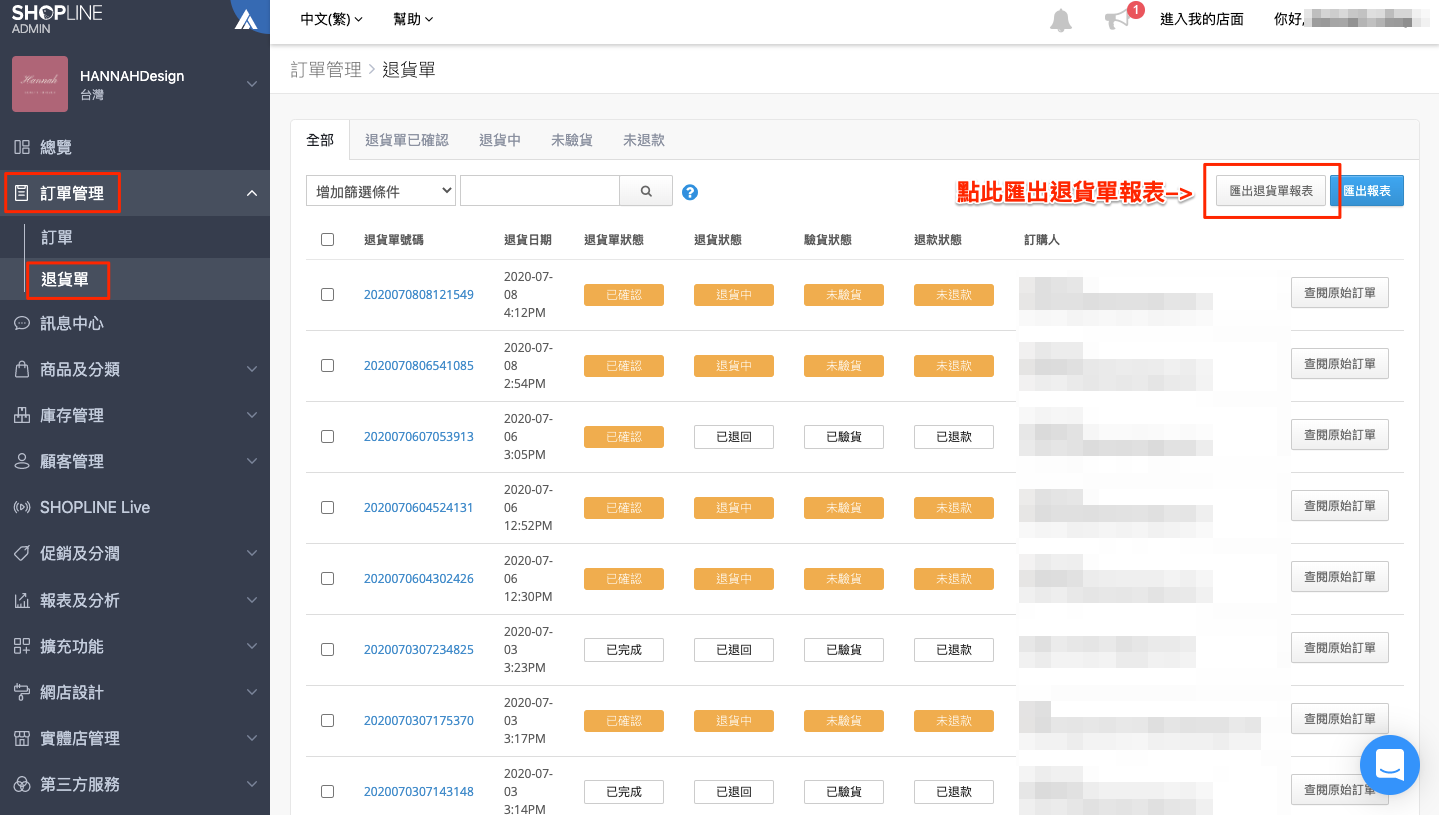Click 進入我的店面 link

coord(1202,19)
